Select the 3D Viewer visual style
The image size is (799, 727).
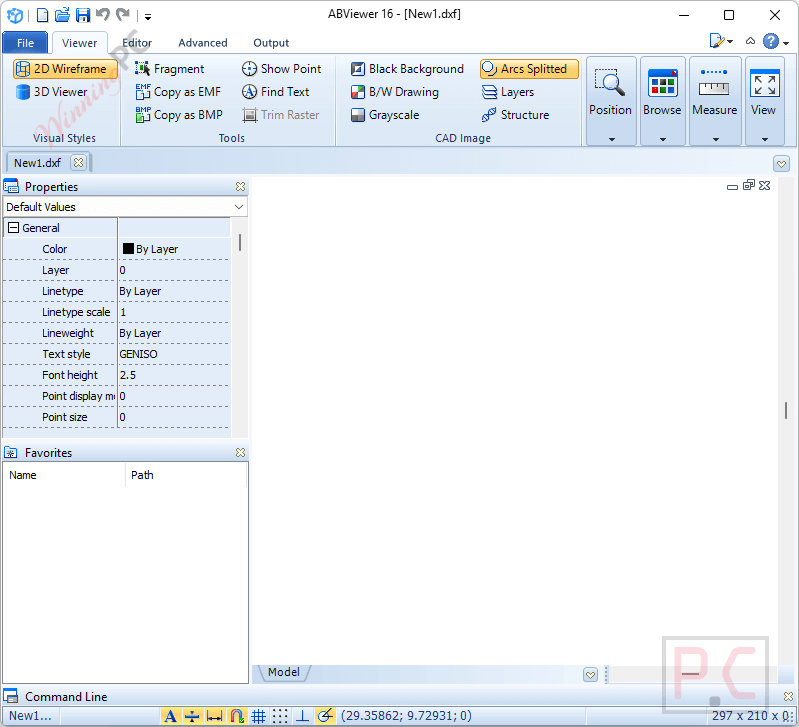pyautogui.click(x=51, y=92)
